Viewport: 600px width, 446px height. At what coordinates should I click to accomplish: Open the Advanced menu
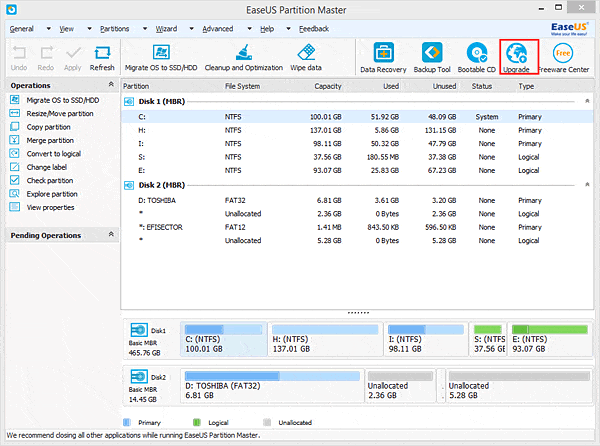(x=218, y=29)
